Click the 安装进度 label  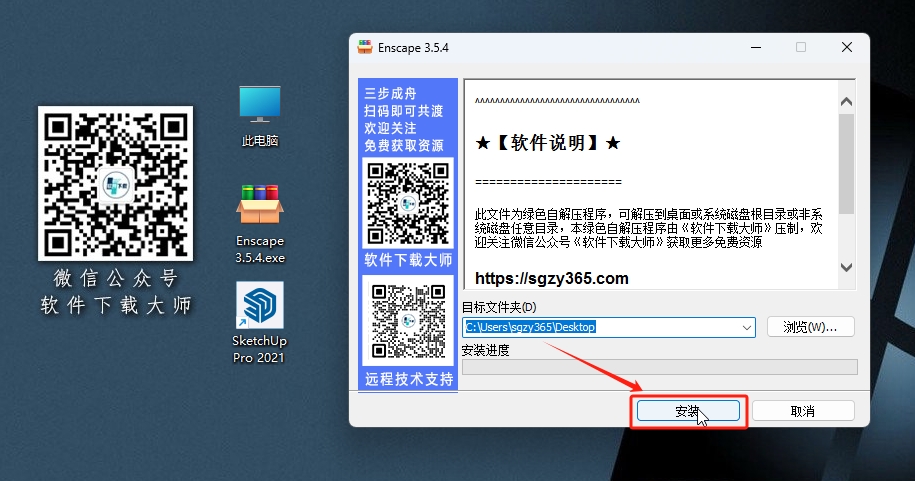point(486,350)
